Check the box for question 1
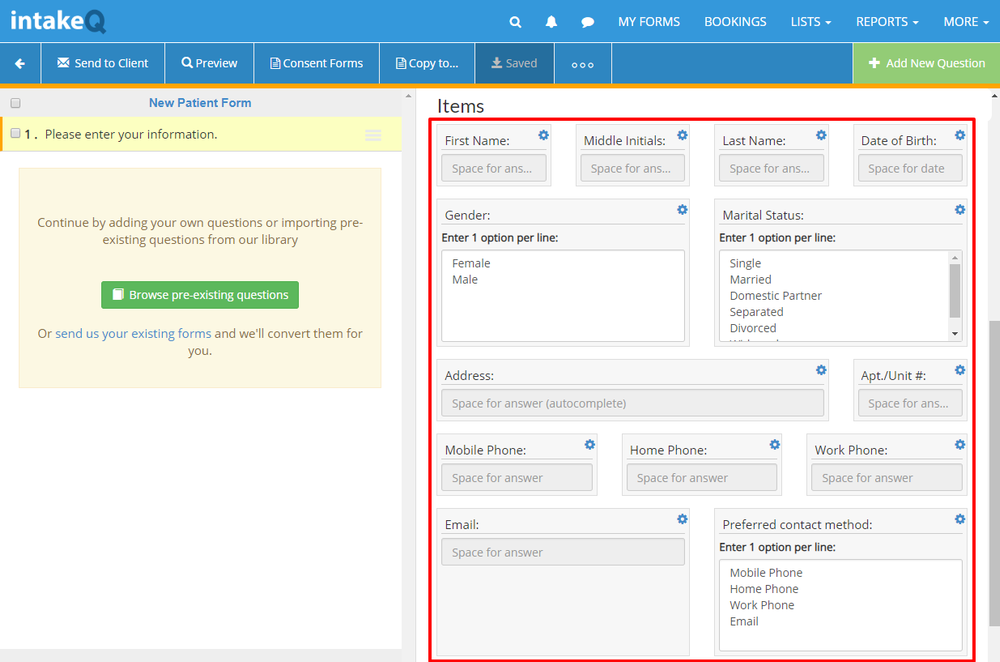Image resolution: width=1000 pixels, height=662 pixels. (x=15, y=133)
